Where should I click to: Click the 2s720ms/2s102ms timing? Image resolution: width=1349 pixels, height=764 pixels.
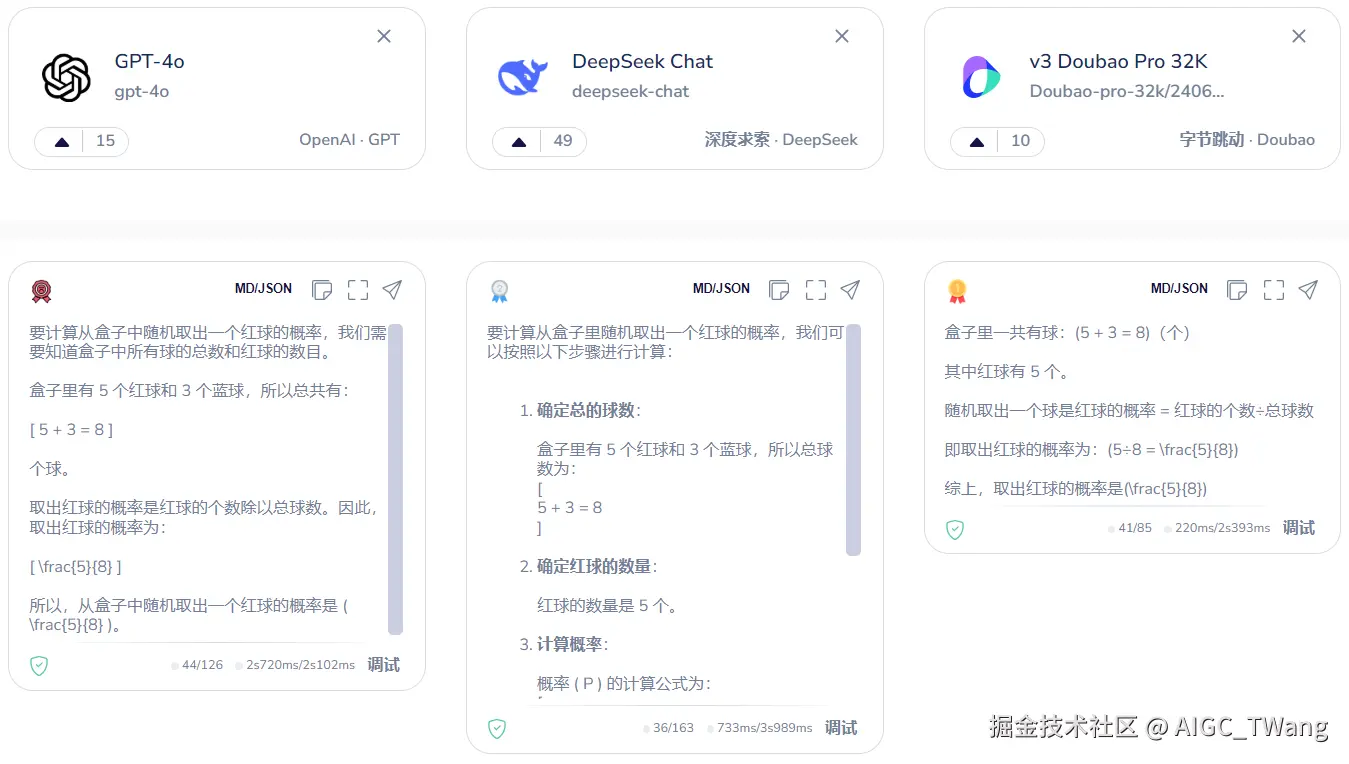(x=300, y=665)
